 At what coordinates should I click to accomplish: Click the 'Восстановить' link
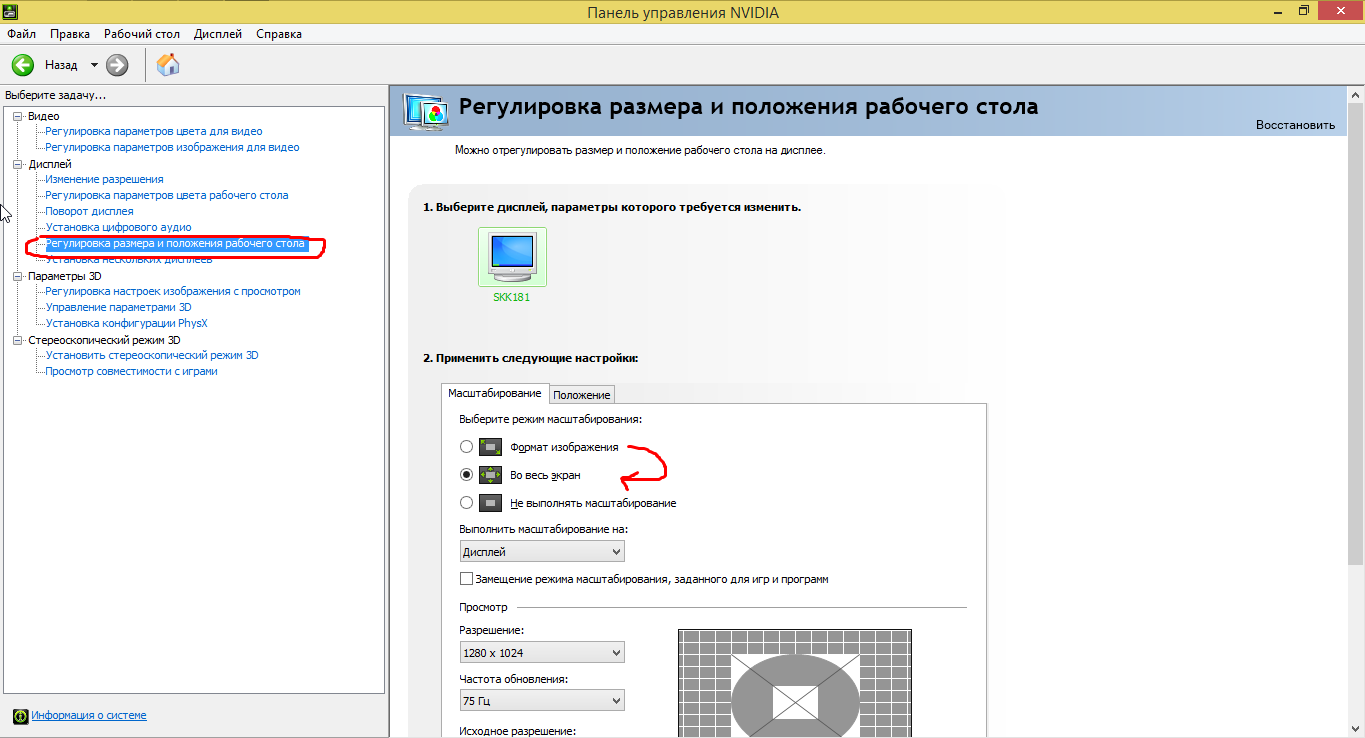point(1295,125)
